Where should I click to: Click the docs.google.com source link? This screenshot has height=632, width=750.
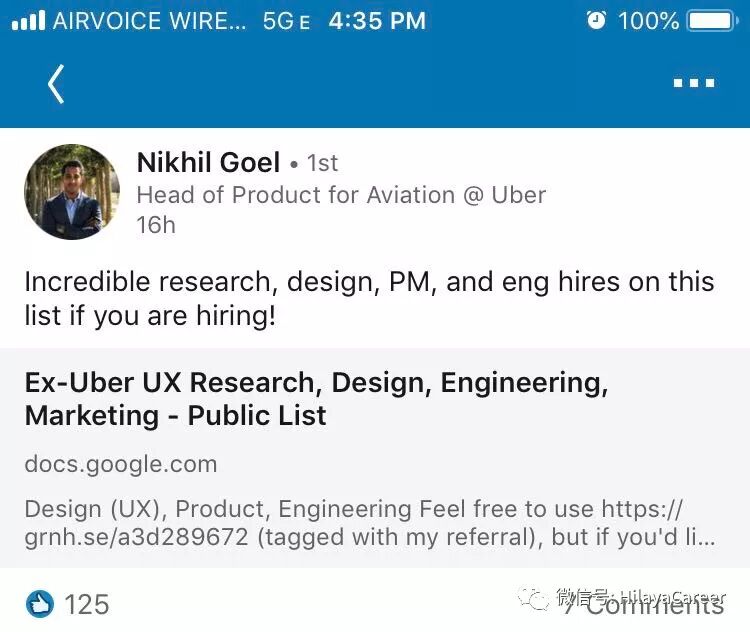click(x=120, y=464)
